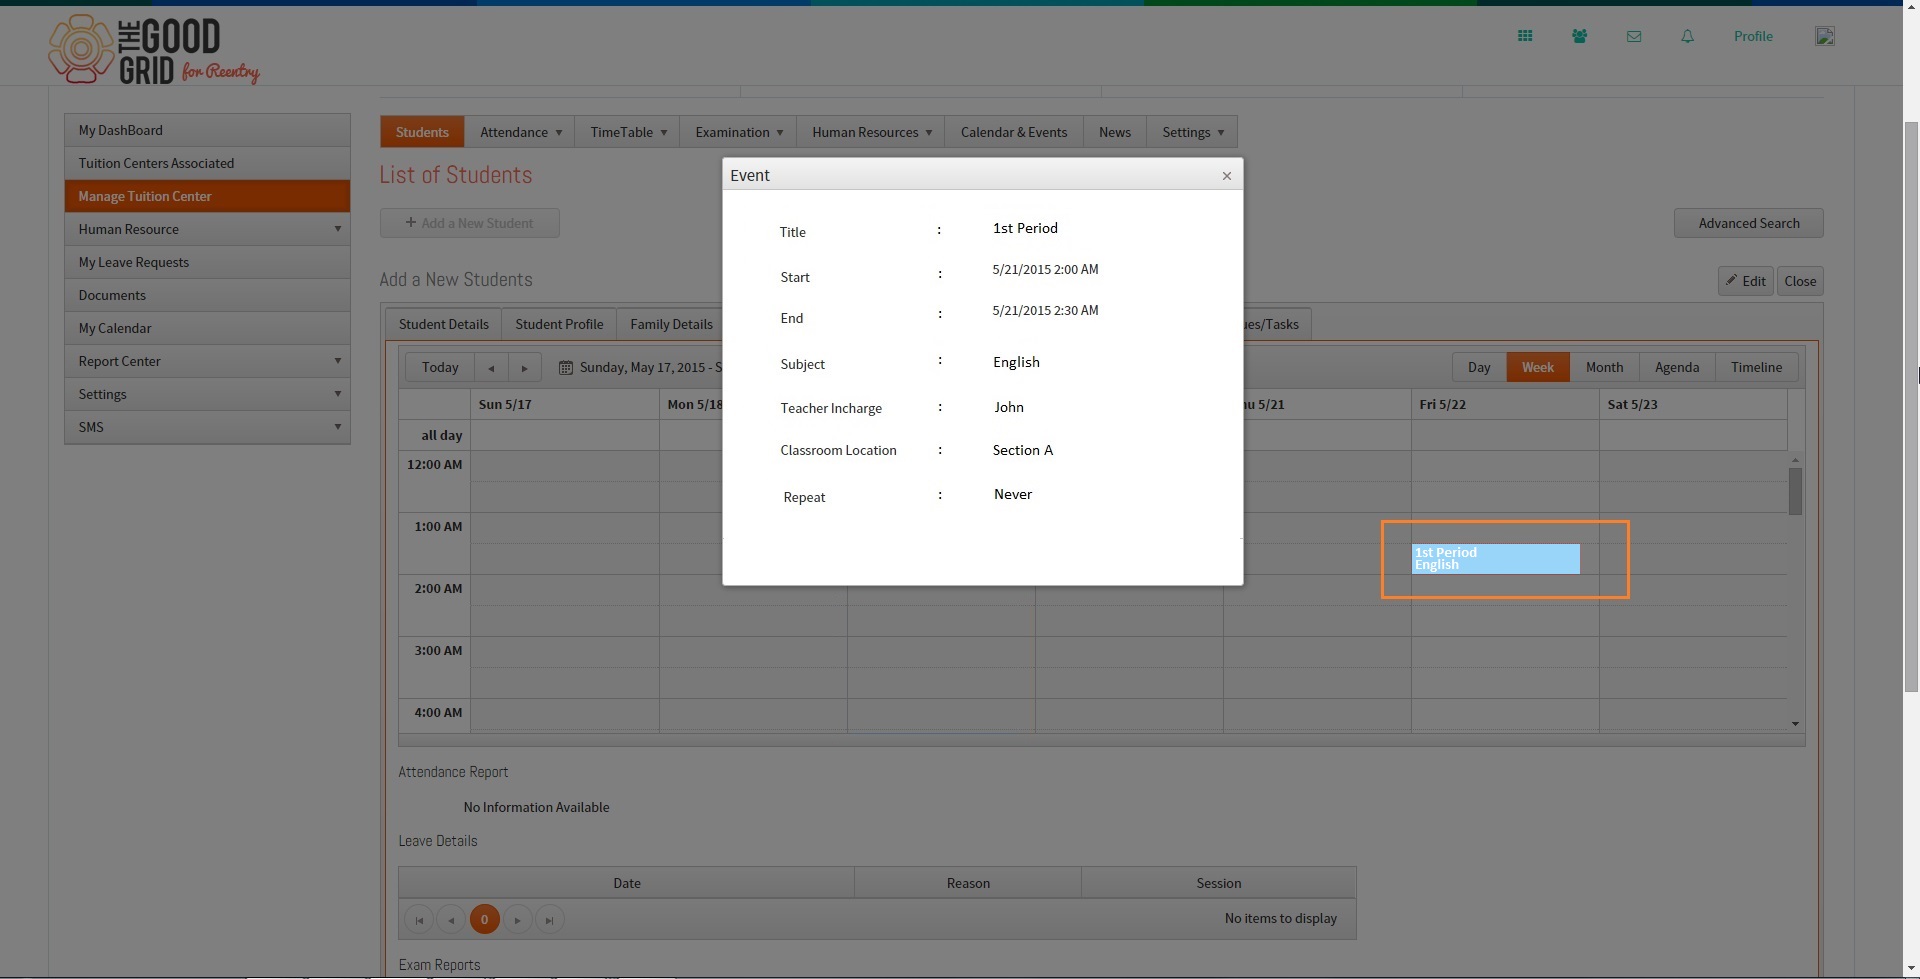Viewport: 1920px width, 979px height.
Task: Switch calendar to Agenda view
Action: click(x=1676, y=367)
